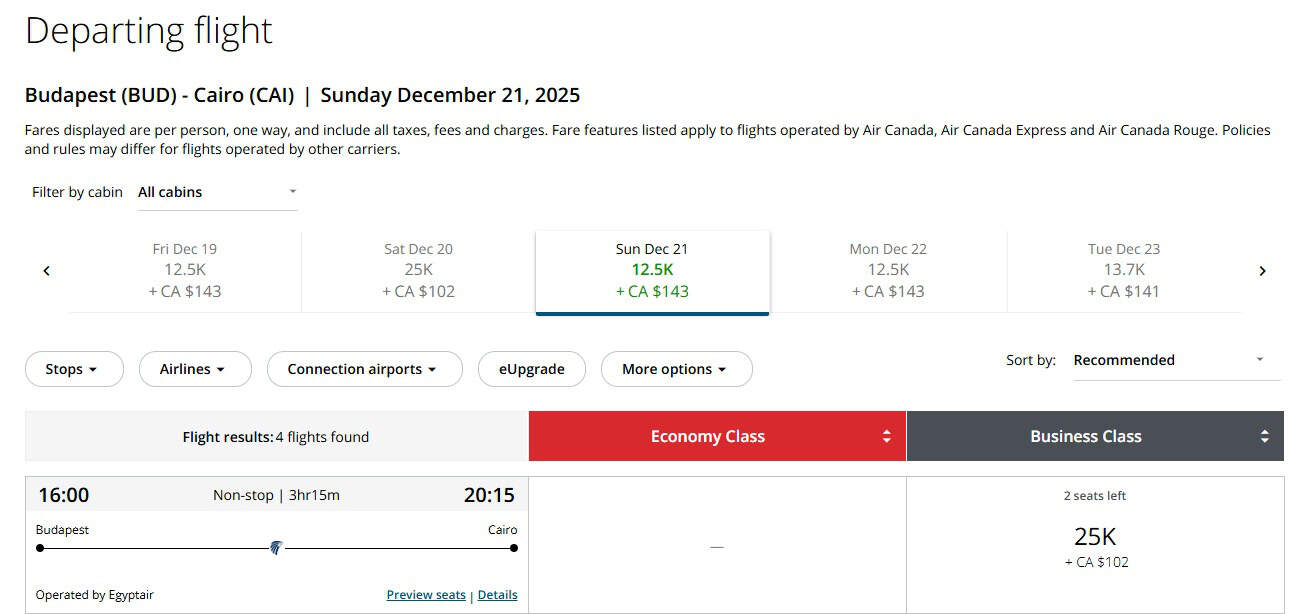Choose the Tue Dec 23 date tab
Image resolution: width=1305 pixels, height=614 pixels.
click(x=1122, y=270)
